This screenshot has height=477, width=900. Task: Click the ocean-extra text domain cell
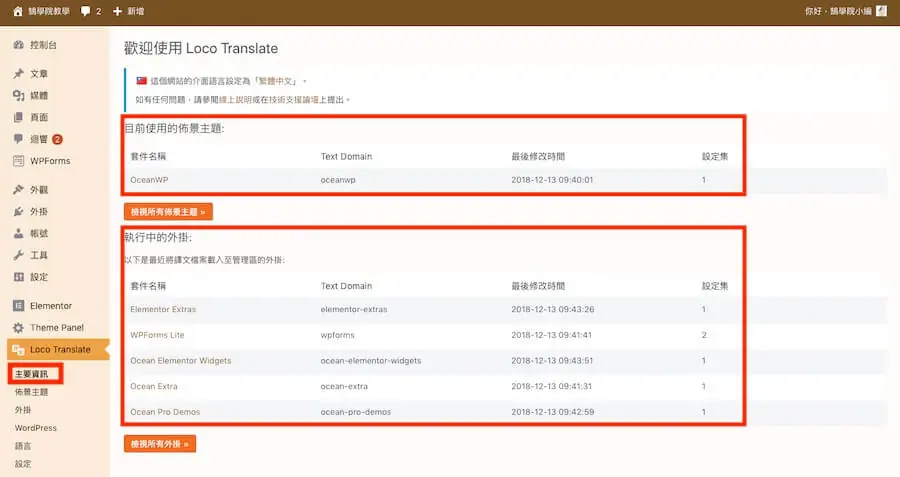(344, 386)
